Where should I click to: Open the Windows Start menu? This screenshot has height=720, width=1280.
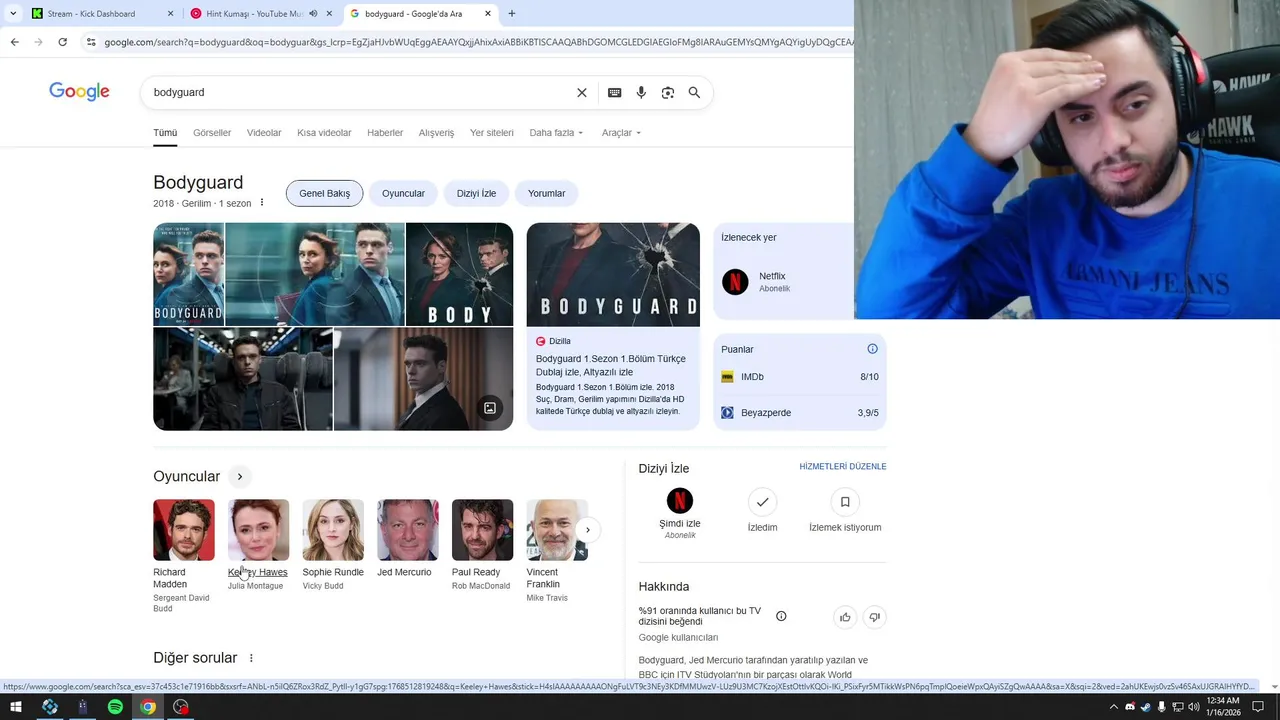click(16, 707)
